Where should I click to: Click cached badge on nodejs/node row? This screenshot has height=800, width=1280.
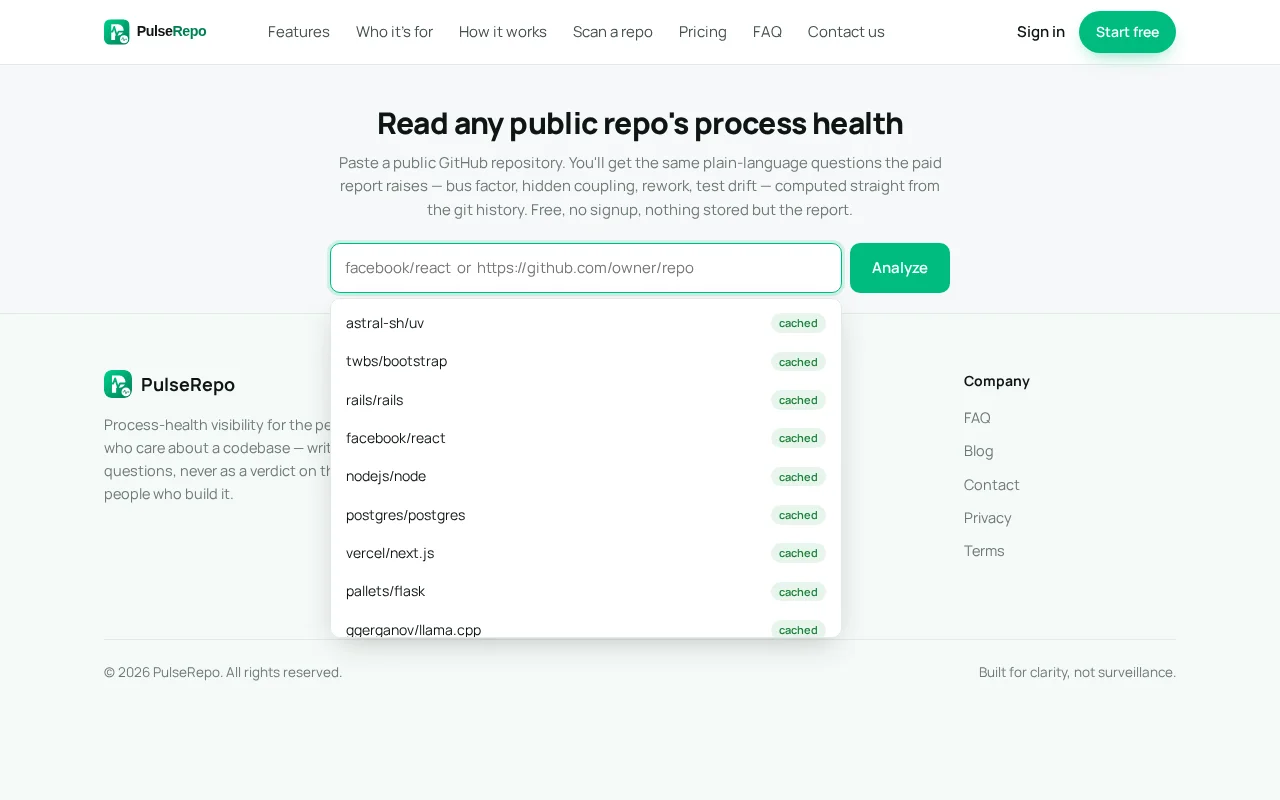point(798,477)
